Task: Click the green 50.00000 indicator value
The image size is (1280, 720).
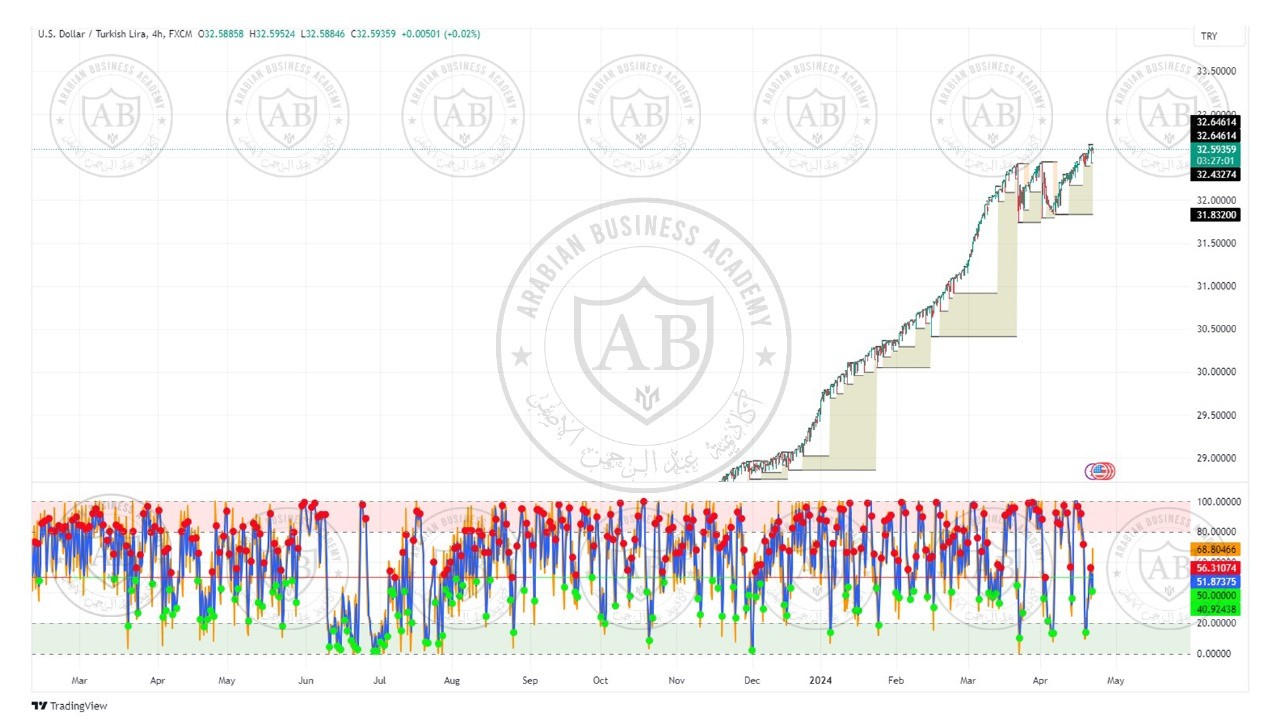Action: (x=1216, y=595)
